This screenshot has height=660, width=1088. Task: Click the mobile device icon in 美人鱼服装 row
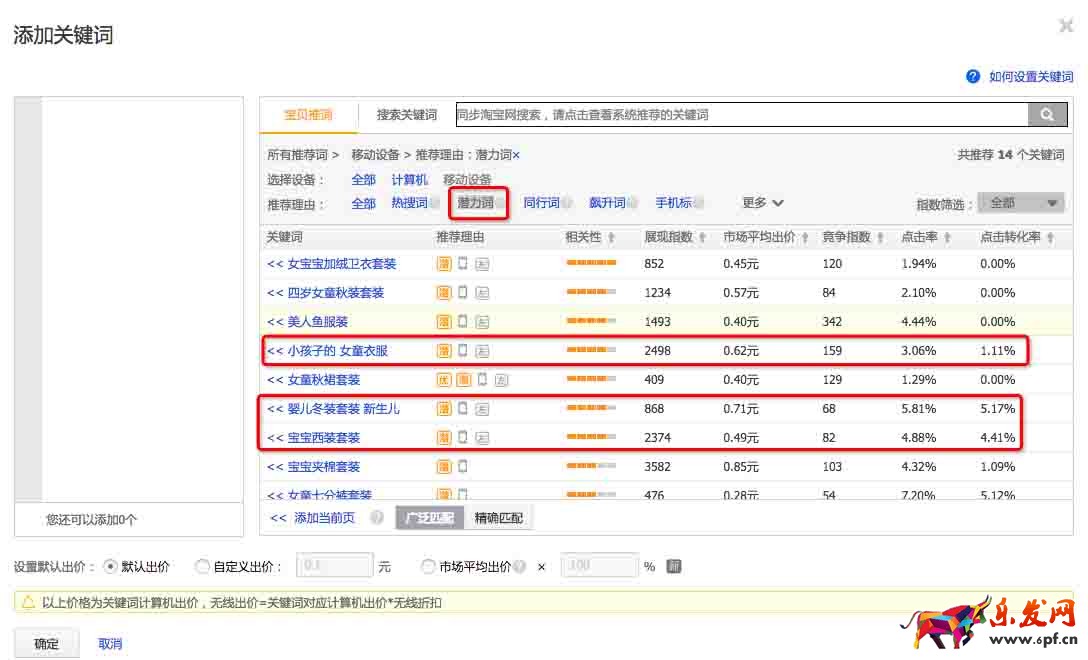click(463, 322)
